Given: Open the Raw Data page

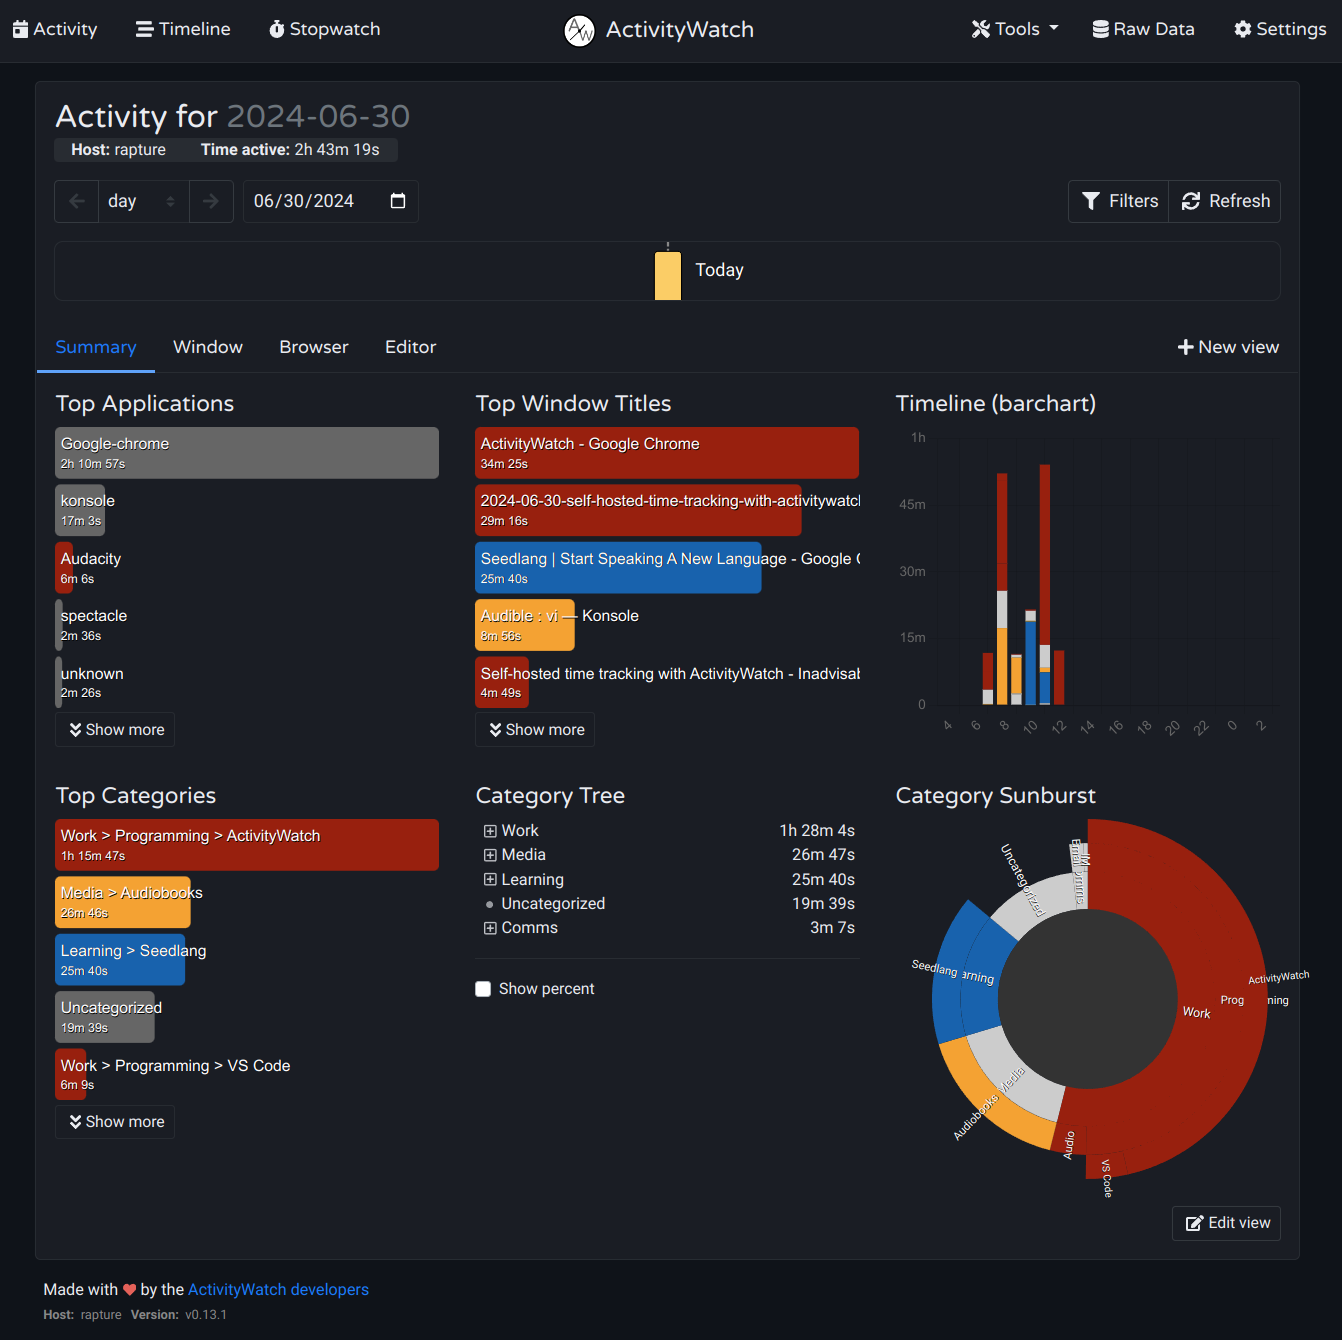Looking at the screenshot, I should pyautogui.click(x=1143, y=29).
